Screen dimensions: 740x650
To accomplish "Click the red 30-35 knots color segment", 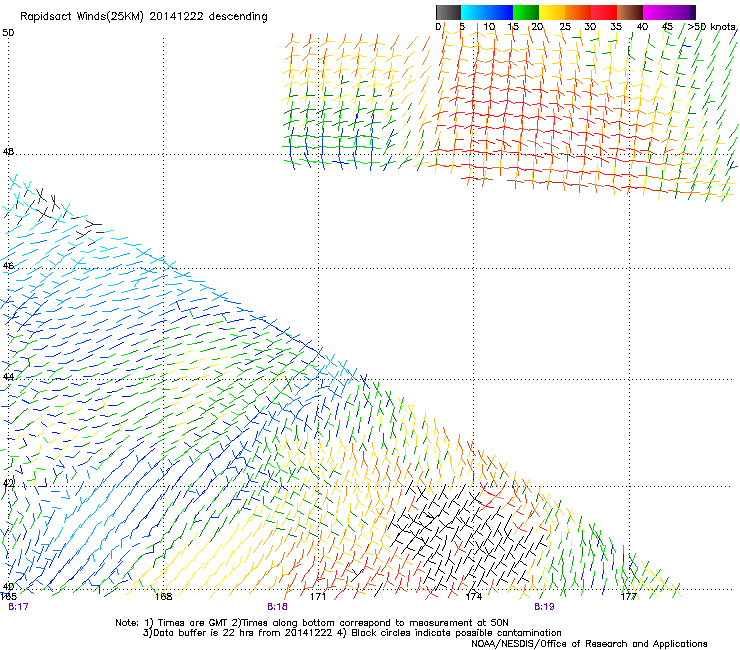I will tap(604, 12).
